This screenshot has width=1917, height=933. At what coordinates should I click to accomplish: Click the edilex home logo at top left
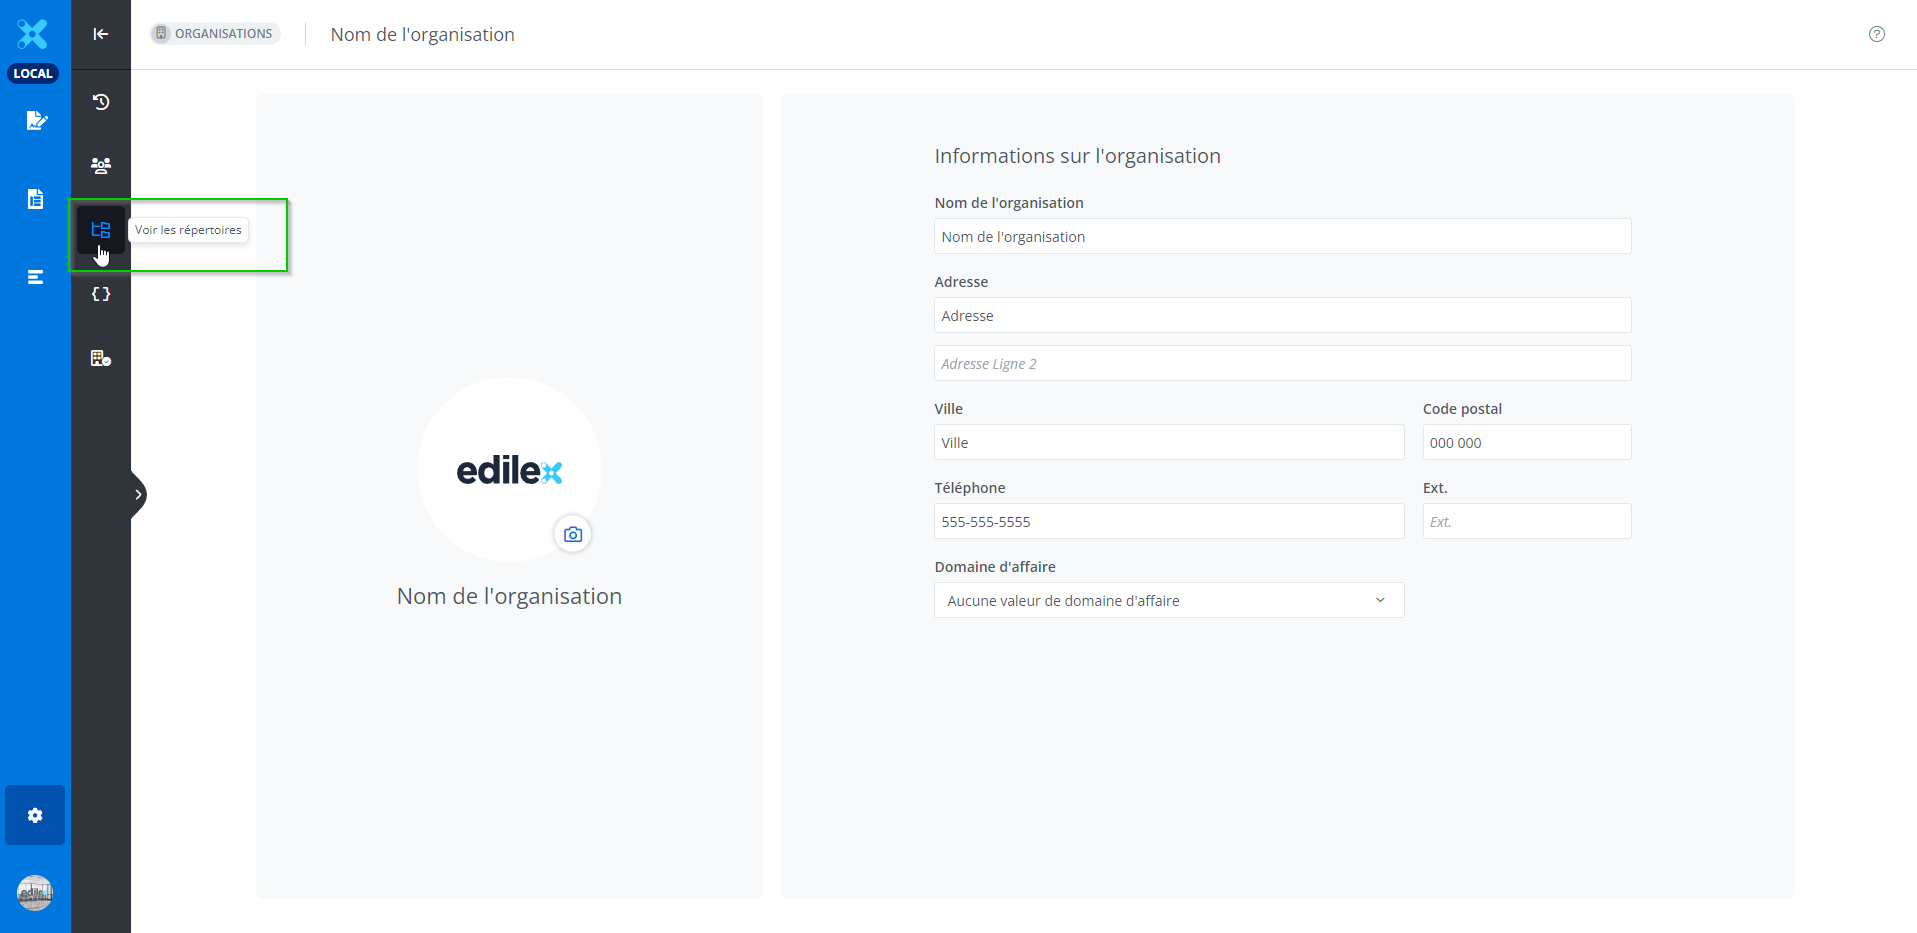pos(33,34)
